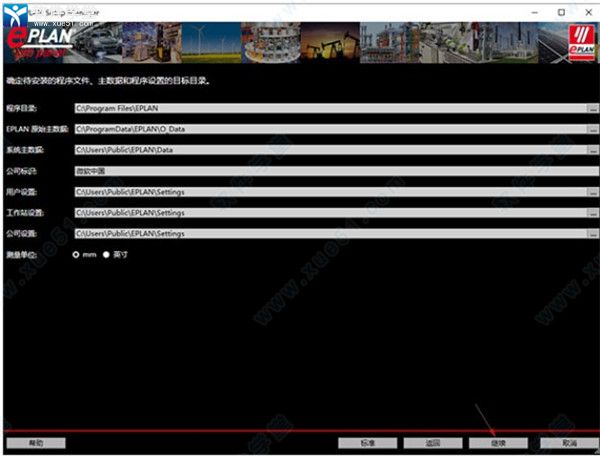Open browse button on the 公司设置 row
Viewport: 600px width, 456px height.
[x=593, y=234]
